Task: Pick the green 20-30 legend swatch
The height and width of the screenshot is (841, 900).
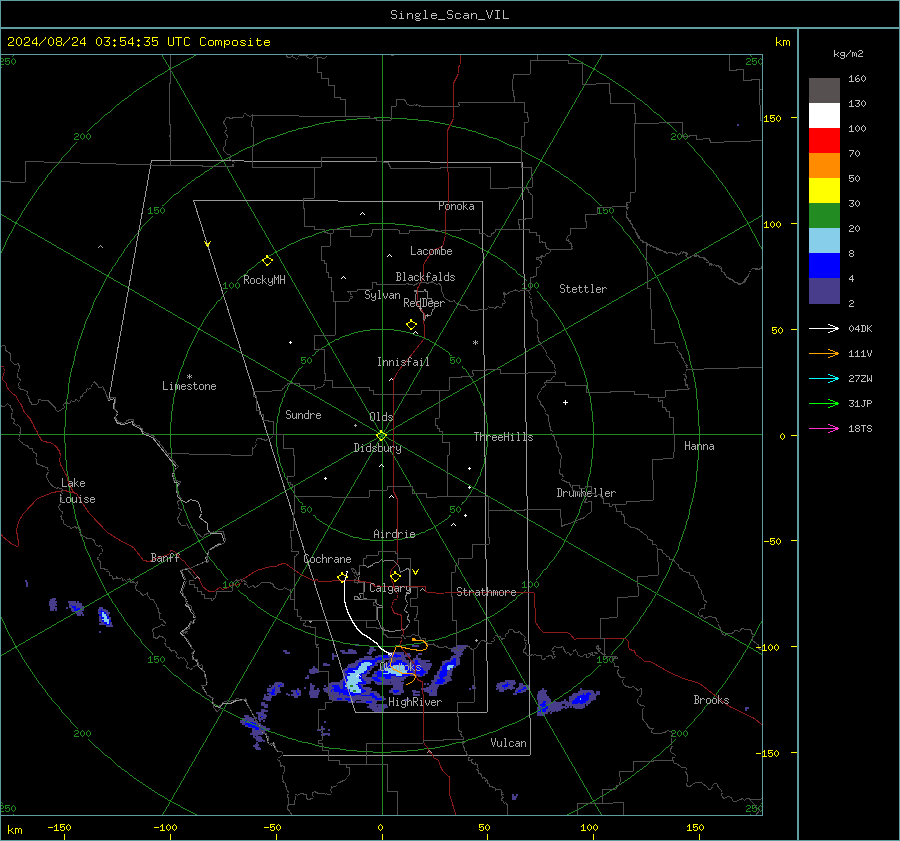Action: 824,216
